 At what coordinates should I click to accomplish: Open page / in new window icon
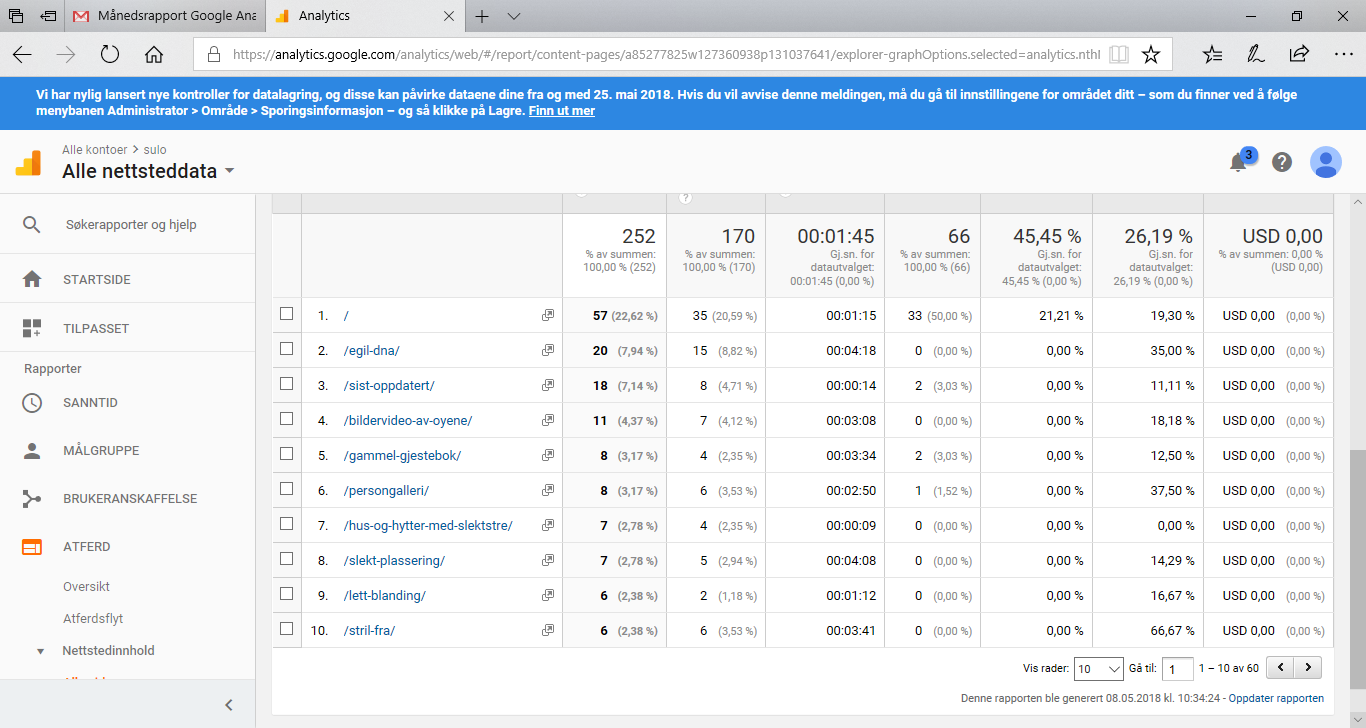tap(547, 315)
